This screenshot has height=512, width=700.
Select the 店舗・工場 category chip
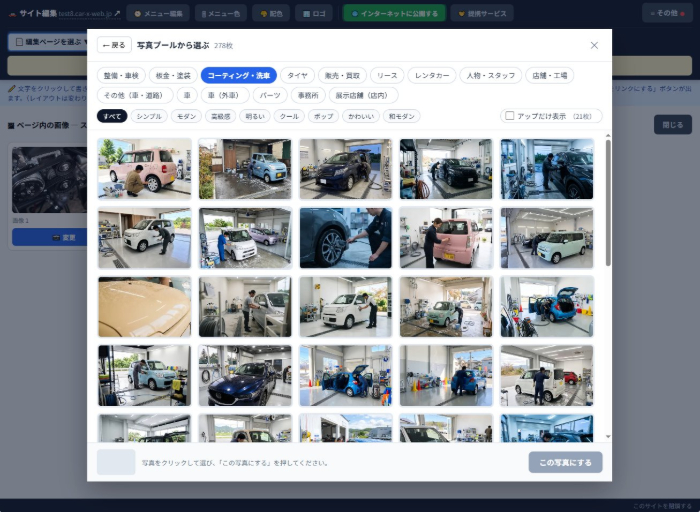click(x=550, y=75)
